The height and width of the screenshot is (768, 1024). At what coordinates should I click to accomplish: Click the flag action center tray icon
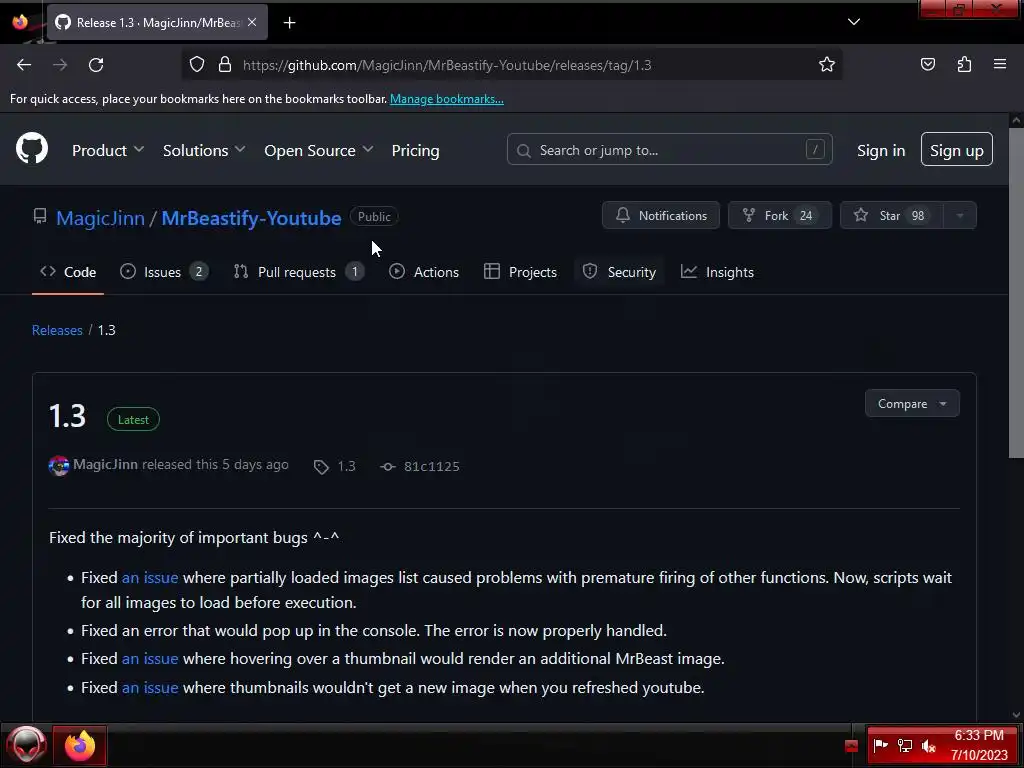point(880,745)
